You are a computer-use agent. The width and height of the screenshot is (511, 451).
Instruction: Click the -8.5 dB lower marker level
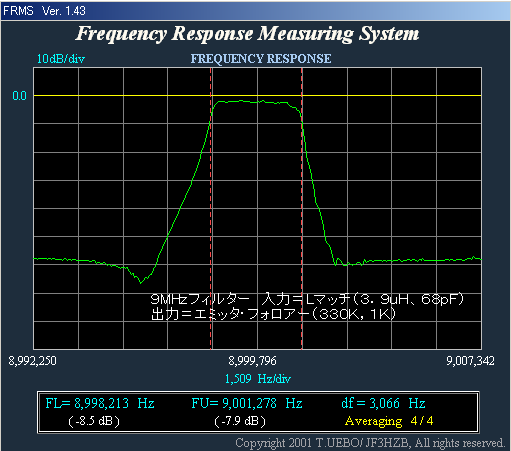[x=94, y=421]
